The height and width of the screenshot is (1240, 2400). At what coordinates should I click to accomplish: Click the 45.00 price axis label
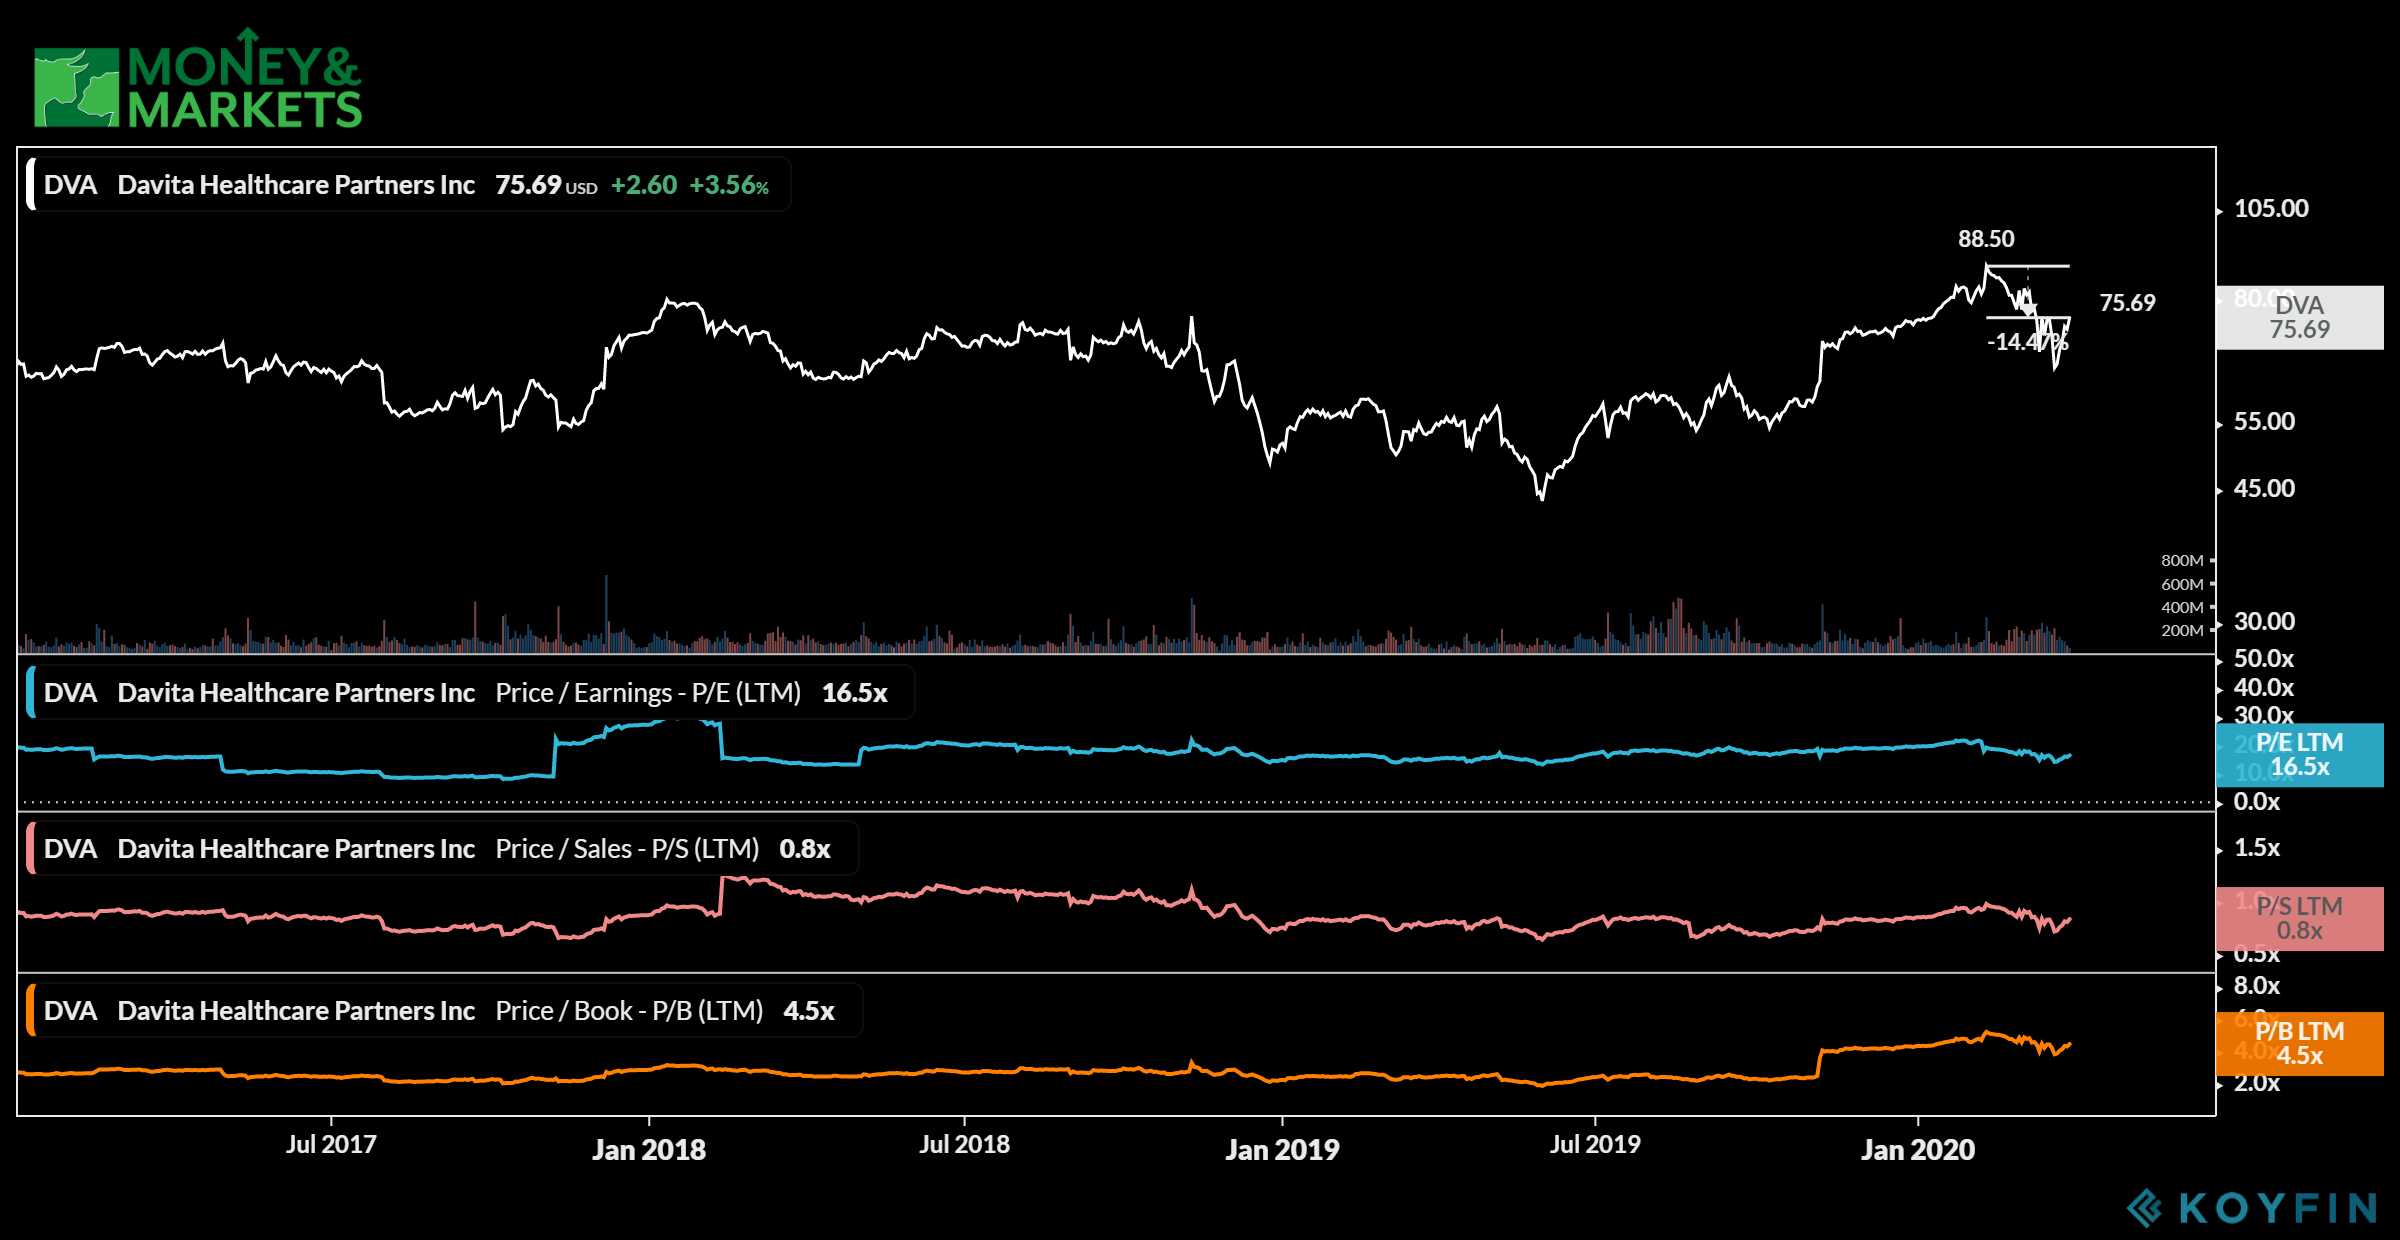(2264, 489)
